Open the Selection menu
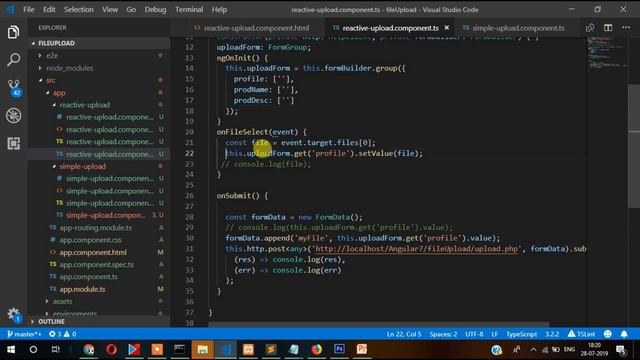The image size is (640, 360). [78, 9]
